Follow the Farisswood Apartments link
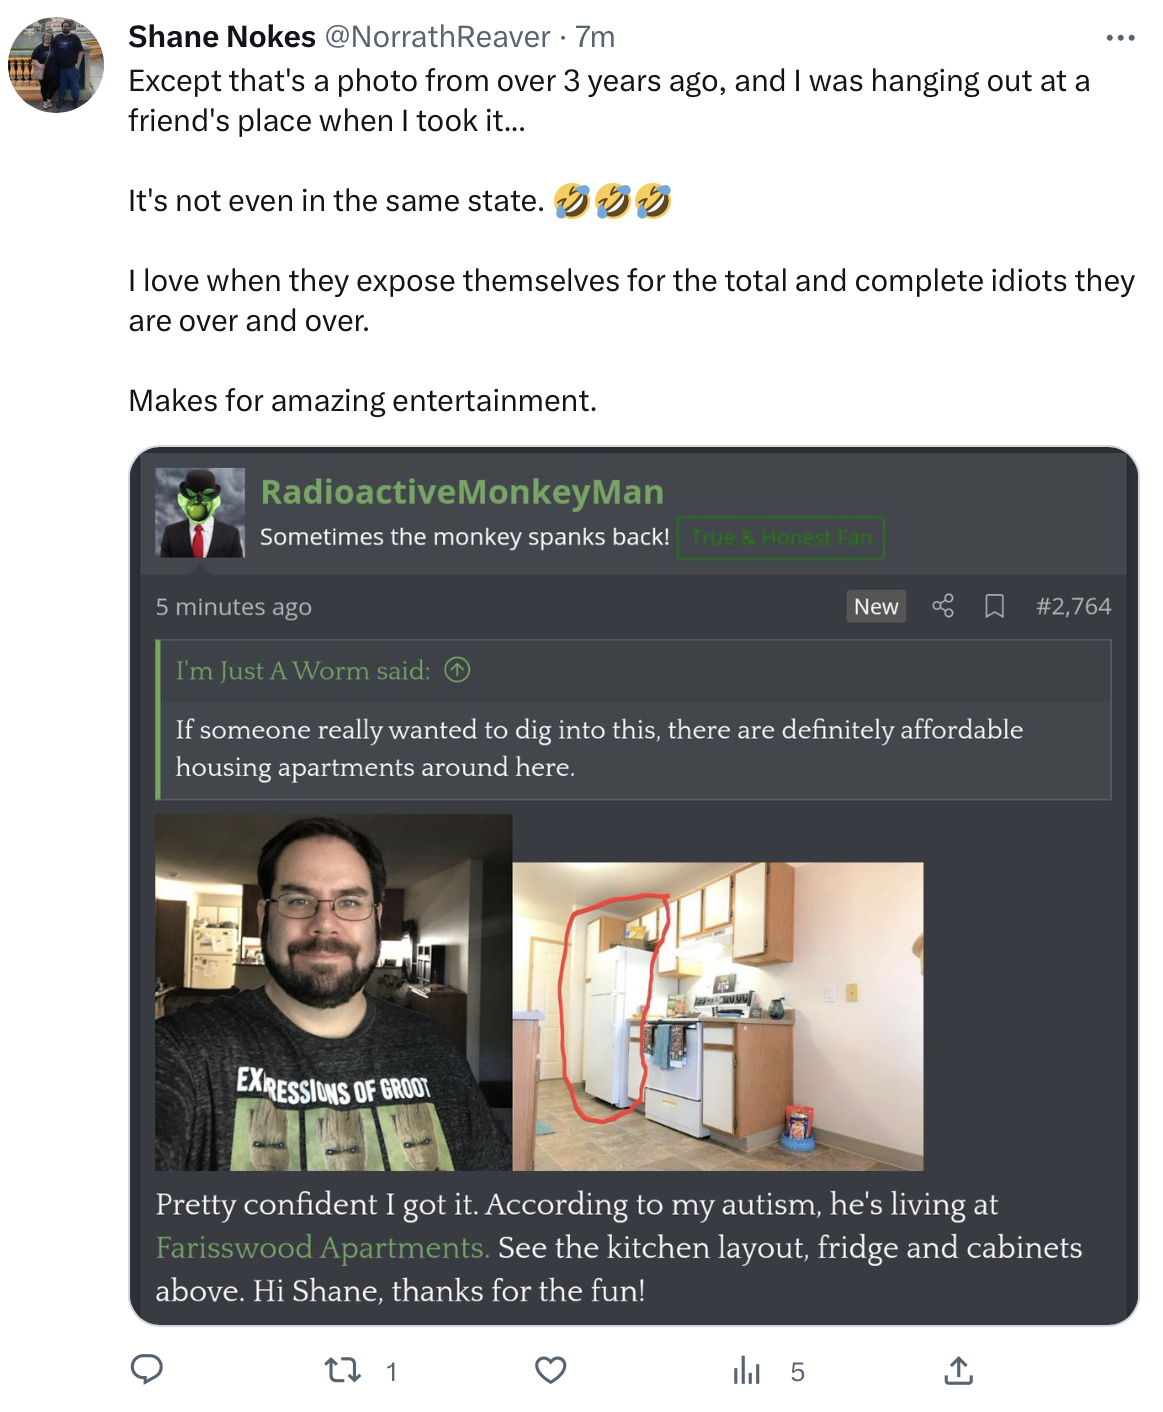Image resolution: width=1163 pixels, height=1412 pixels. (322, 1248)
